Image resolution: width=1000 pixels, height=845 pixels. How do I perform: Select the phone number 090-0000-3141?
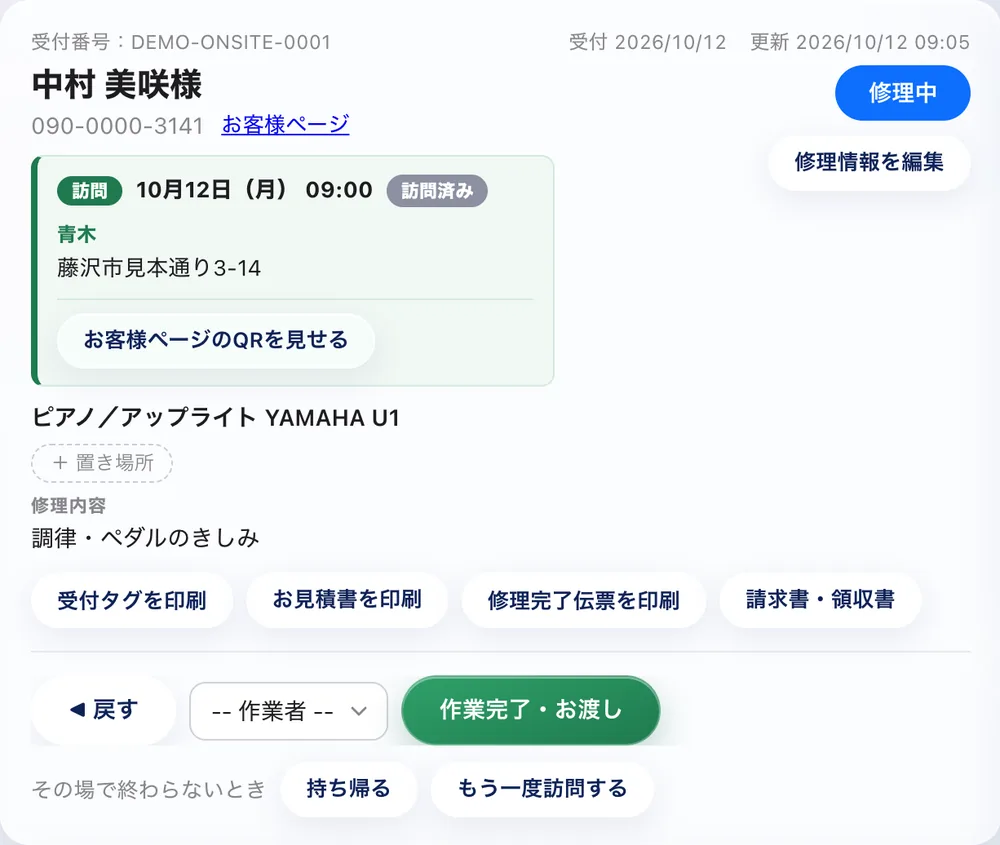pyautogui.click(x=117, y=126)
